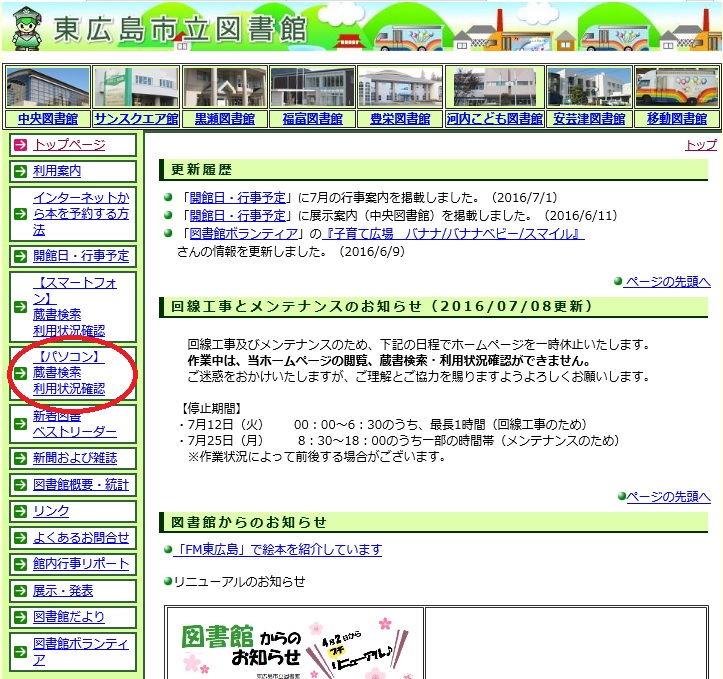The width and height of the screenshot is (723, 679).
Task: Click arrow icon beside リンク
Action: 20,511
